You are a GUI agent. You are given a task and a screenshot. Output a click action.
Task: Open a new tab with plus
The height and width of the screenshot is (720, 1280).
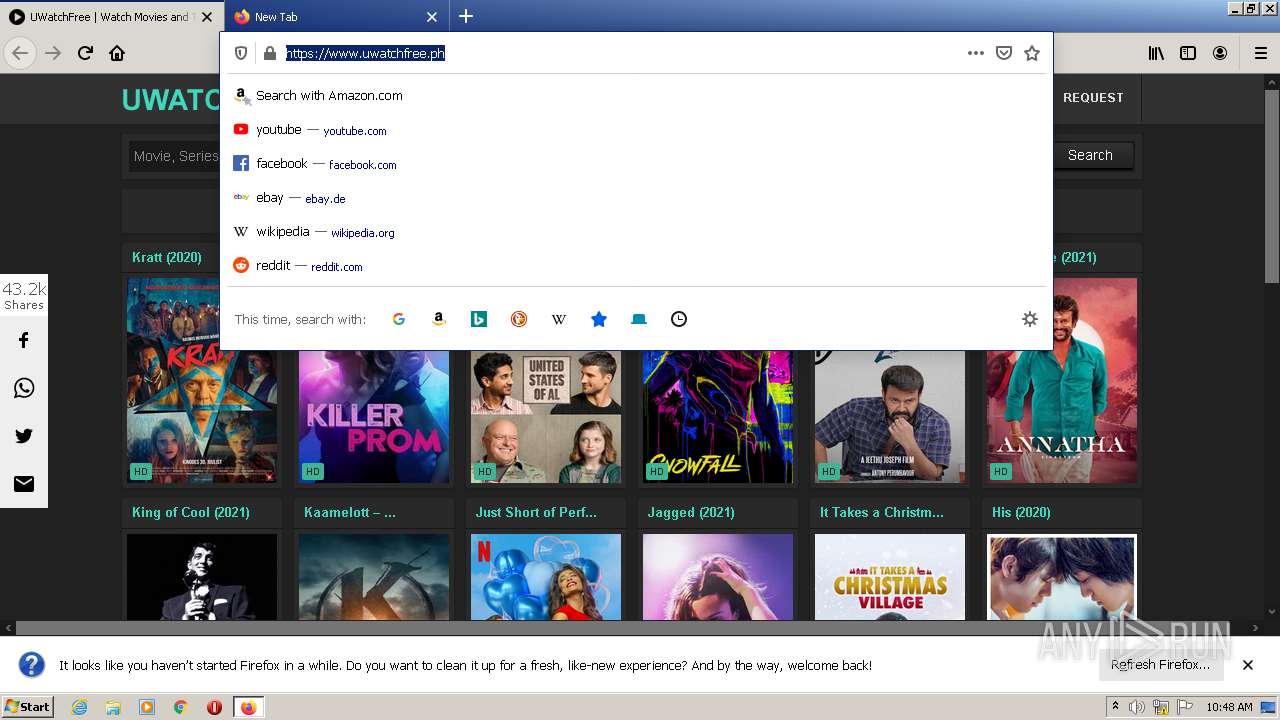tap(466, 16)
